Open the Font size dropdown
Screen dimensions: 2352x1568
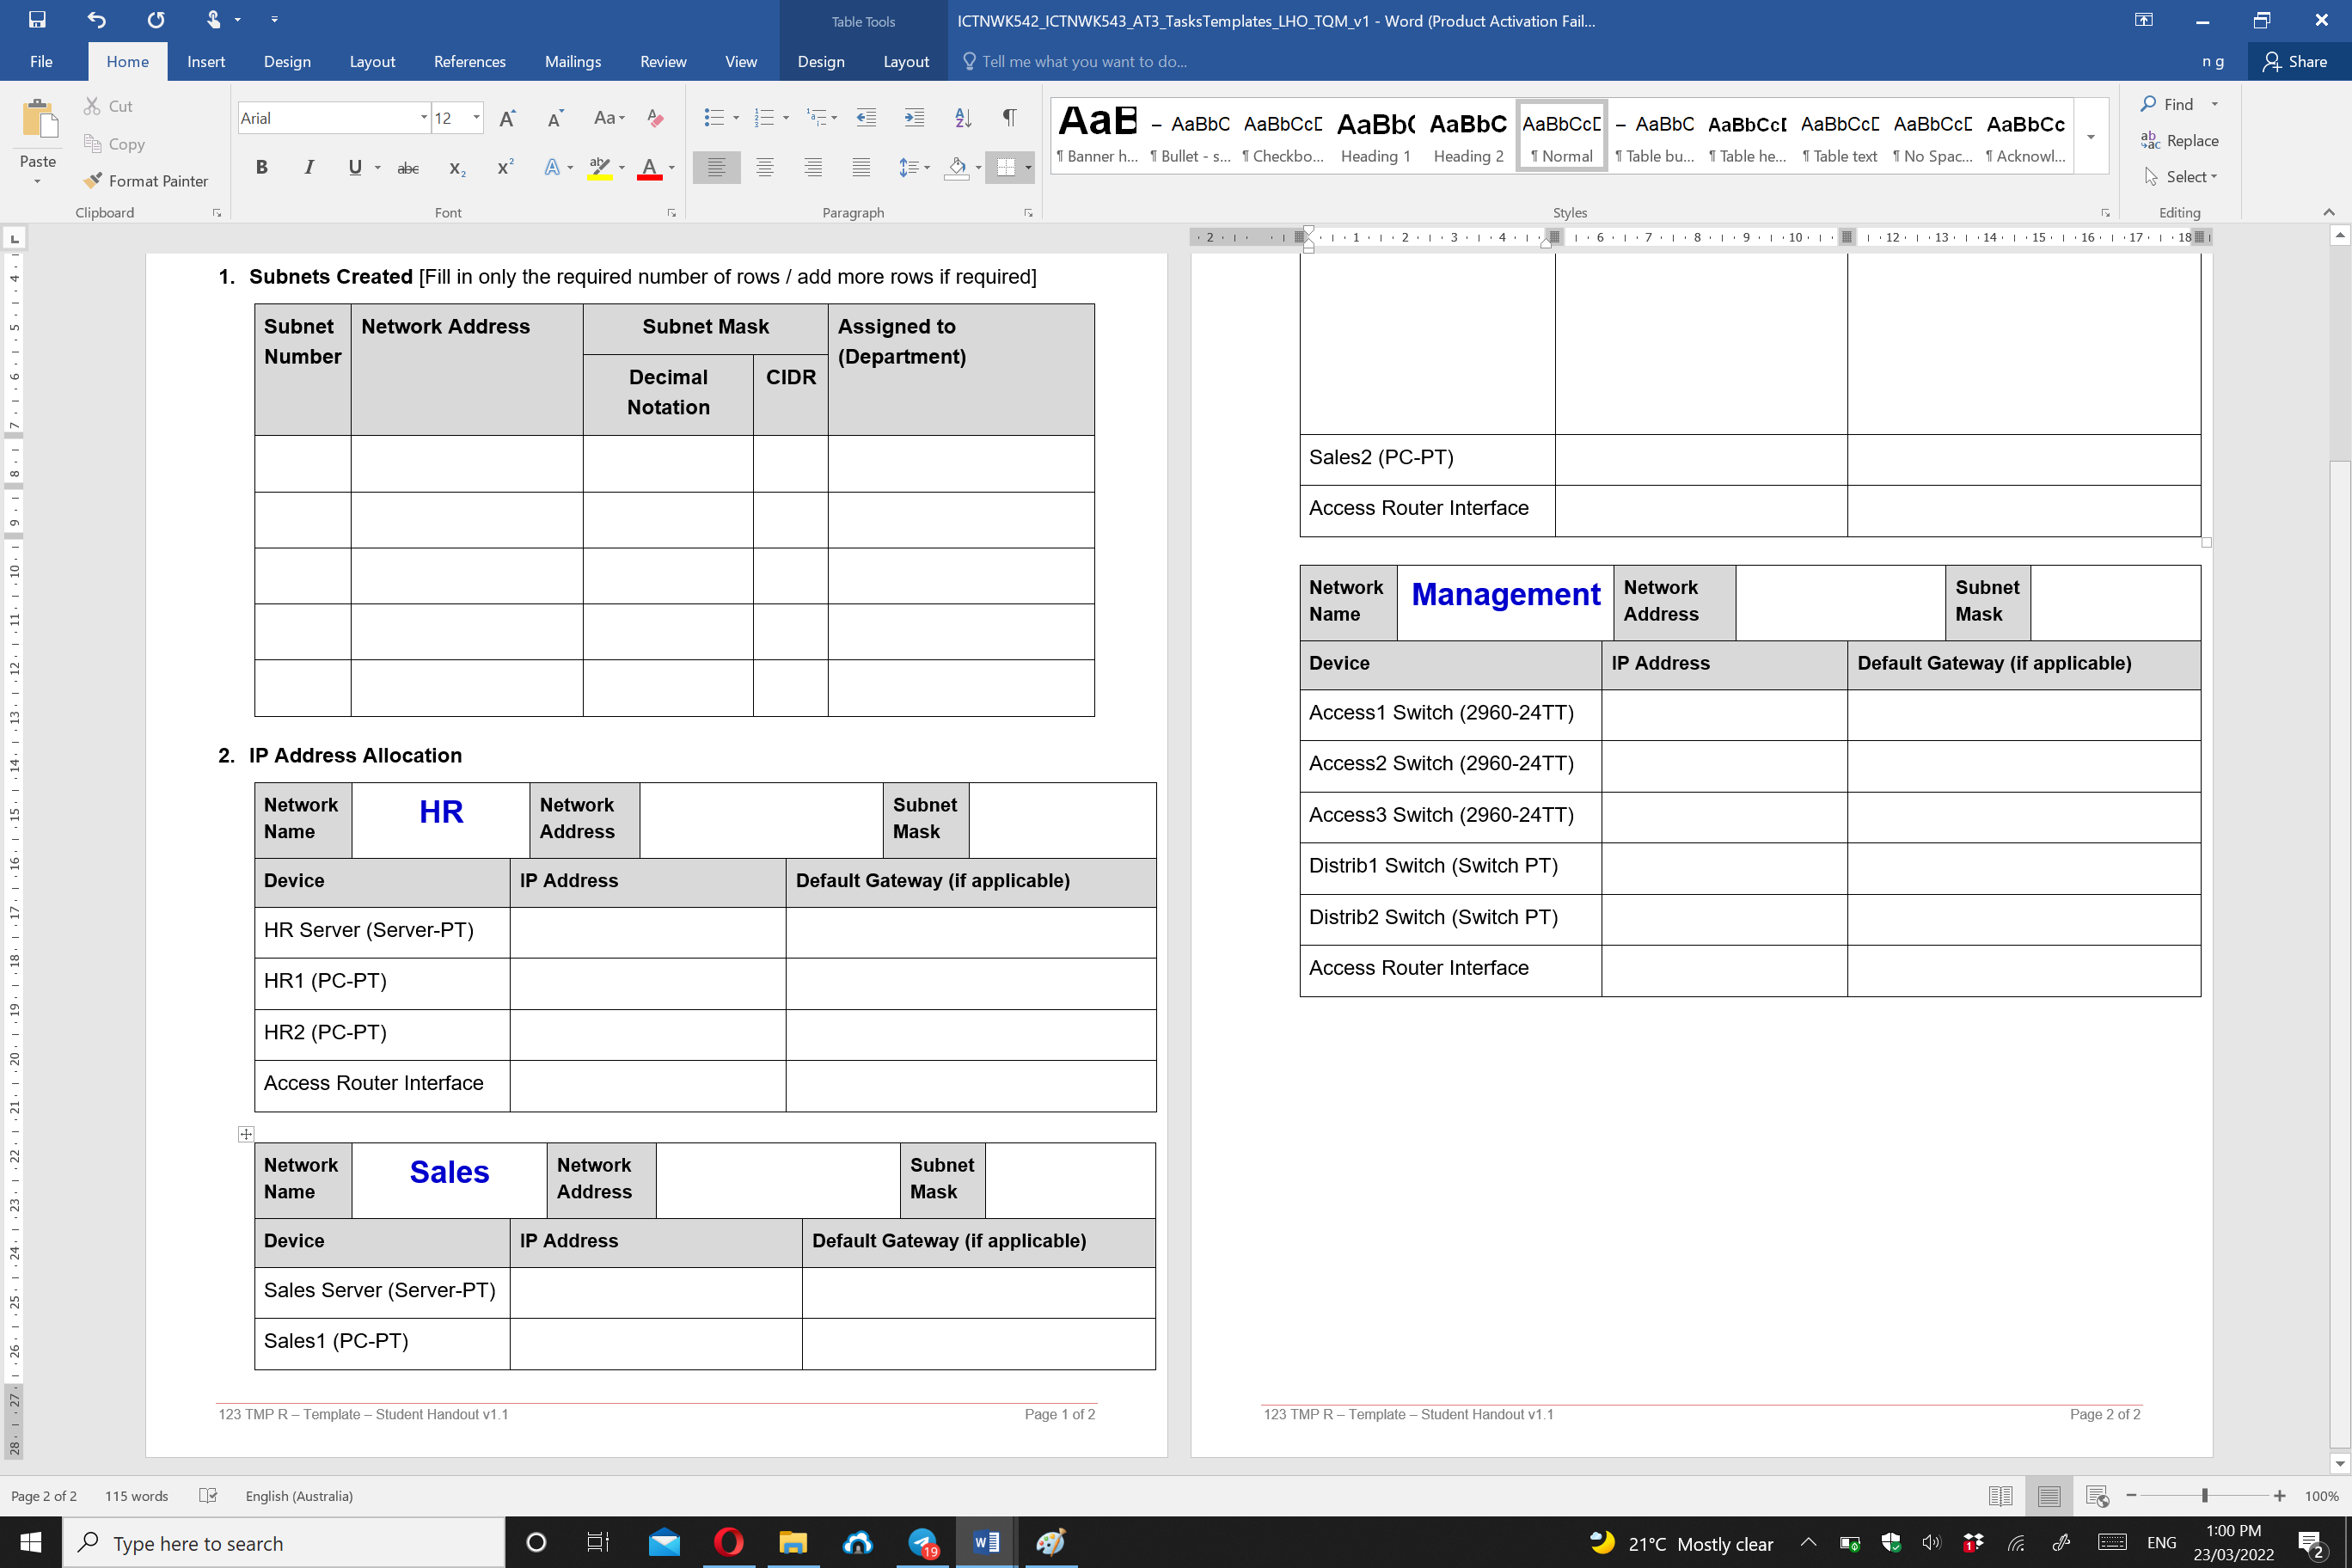476,118
